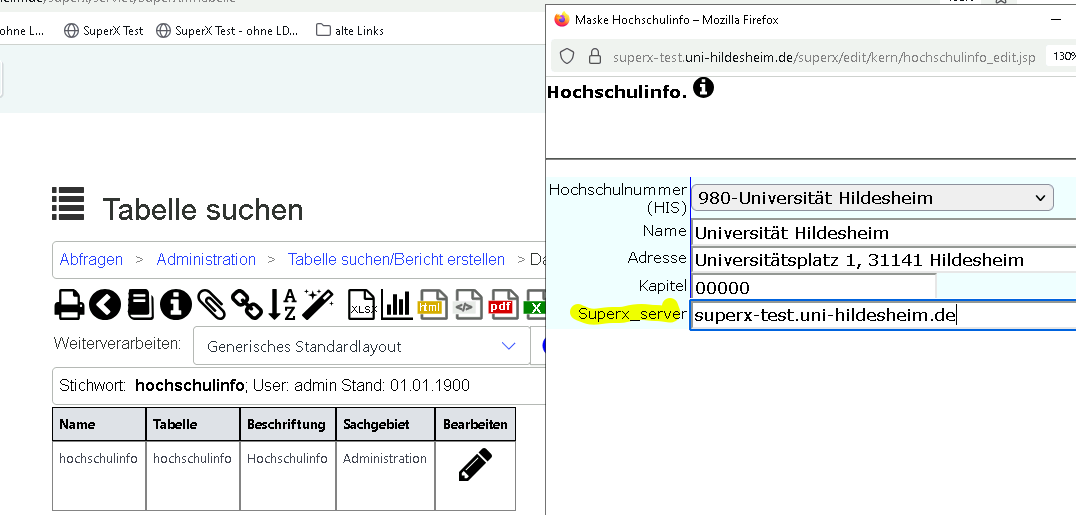Sort the table with the A-Z icon
1076x515 pixels.
pos(282,304)
